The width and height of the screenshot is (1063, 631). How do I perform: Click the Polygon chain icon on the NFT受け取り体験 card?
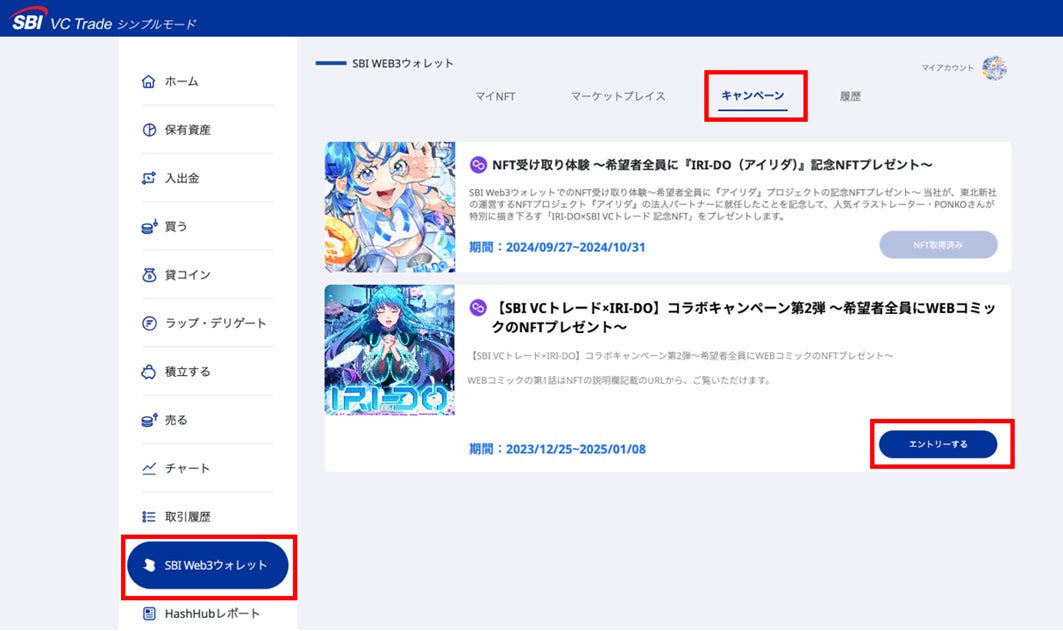[478, 165]
